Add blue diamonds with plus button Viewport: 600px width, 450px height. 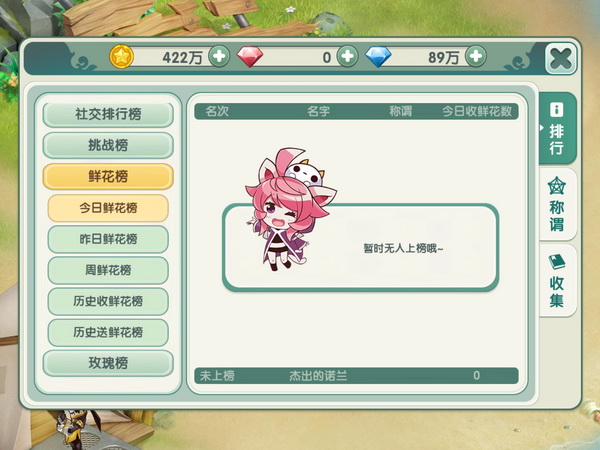pyautogui.click(x=476, y=56)
